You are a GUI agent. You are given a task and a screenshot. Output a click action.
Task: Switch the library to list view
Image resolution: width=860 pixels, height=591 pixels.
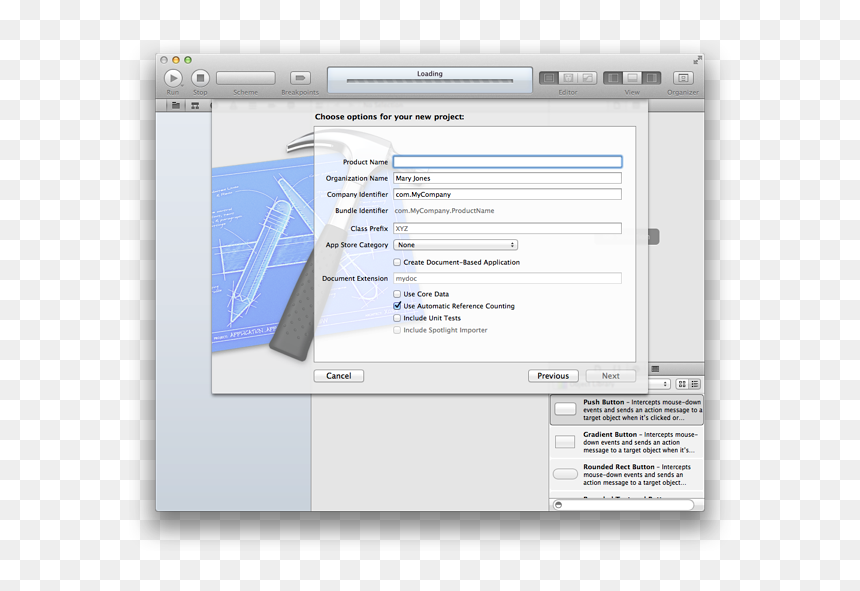coord(695,384)
